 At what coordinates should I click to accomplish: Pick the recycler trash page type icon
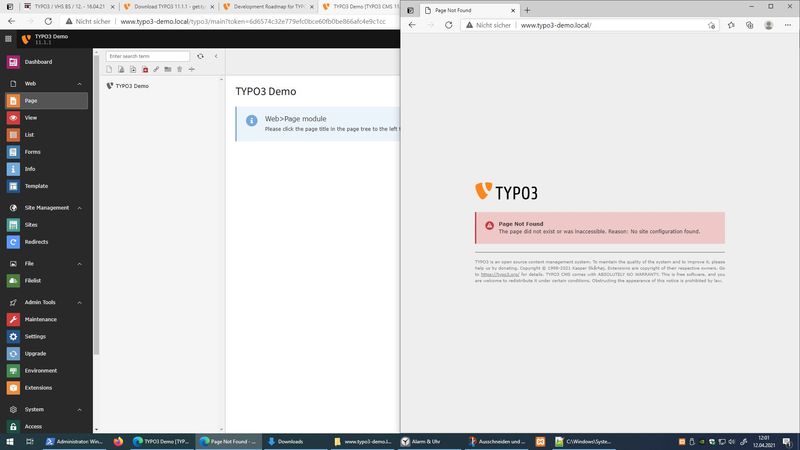point(180,69)
